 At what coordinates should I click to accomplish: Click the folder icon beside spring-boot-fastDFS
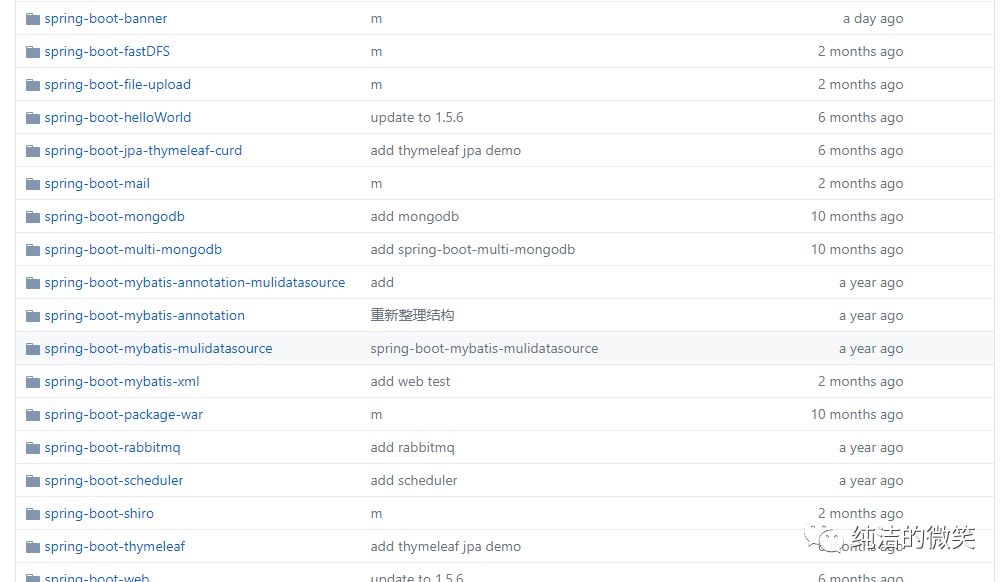(x=32, y=51)
